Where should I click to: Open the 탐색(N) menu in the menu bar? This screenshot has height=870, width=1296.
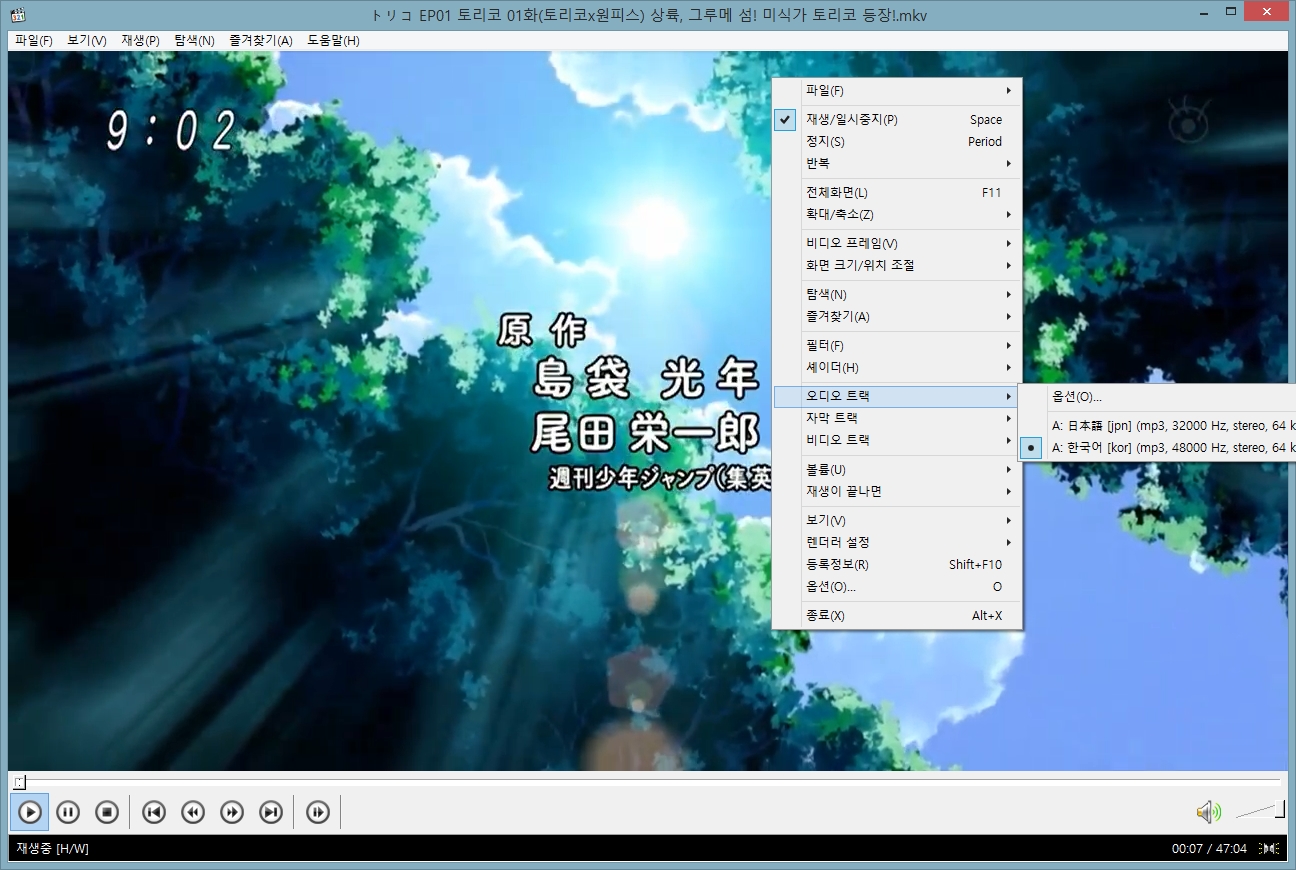[194, 40]
